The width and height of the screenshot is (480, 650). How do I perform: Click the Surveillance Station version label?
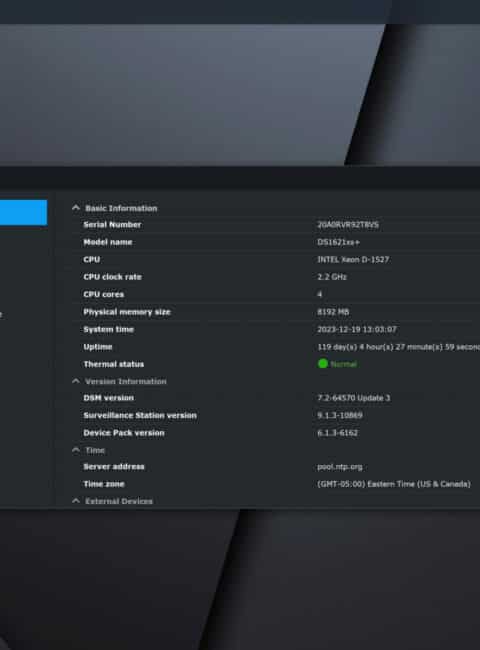[x=140, y=415]
